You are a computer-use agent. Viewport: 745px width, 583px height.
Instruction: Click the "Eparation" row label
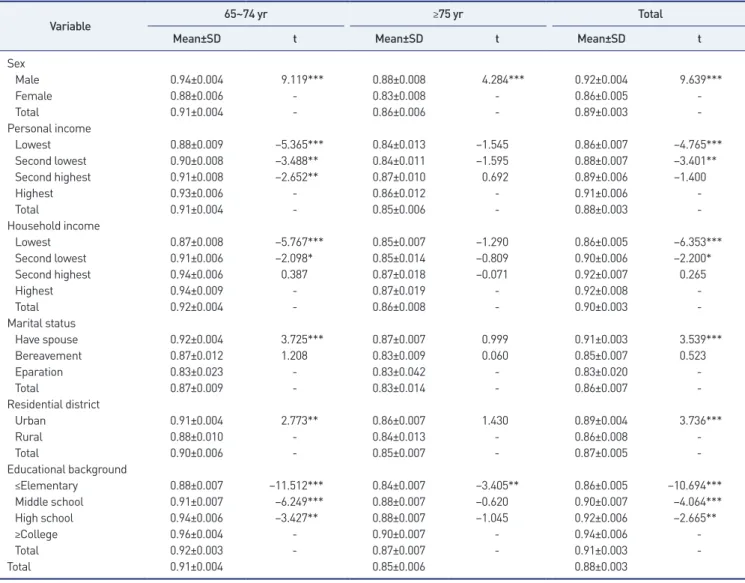38,372
